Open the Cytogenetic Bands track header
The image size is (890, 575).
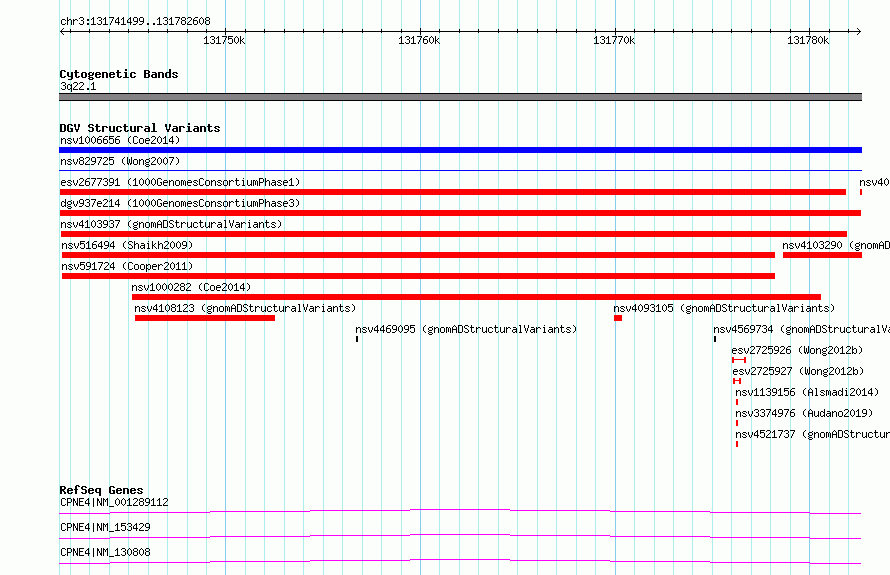[x=119, y=74]
